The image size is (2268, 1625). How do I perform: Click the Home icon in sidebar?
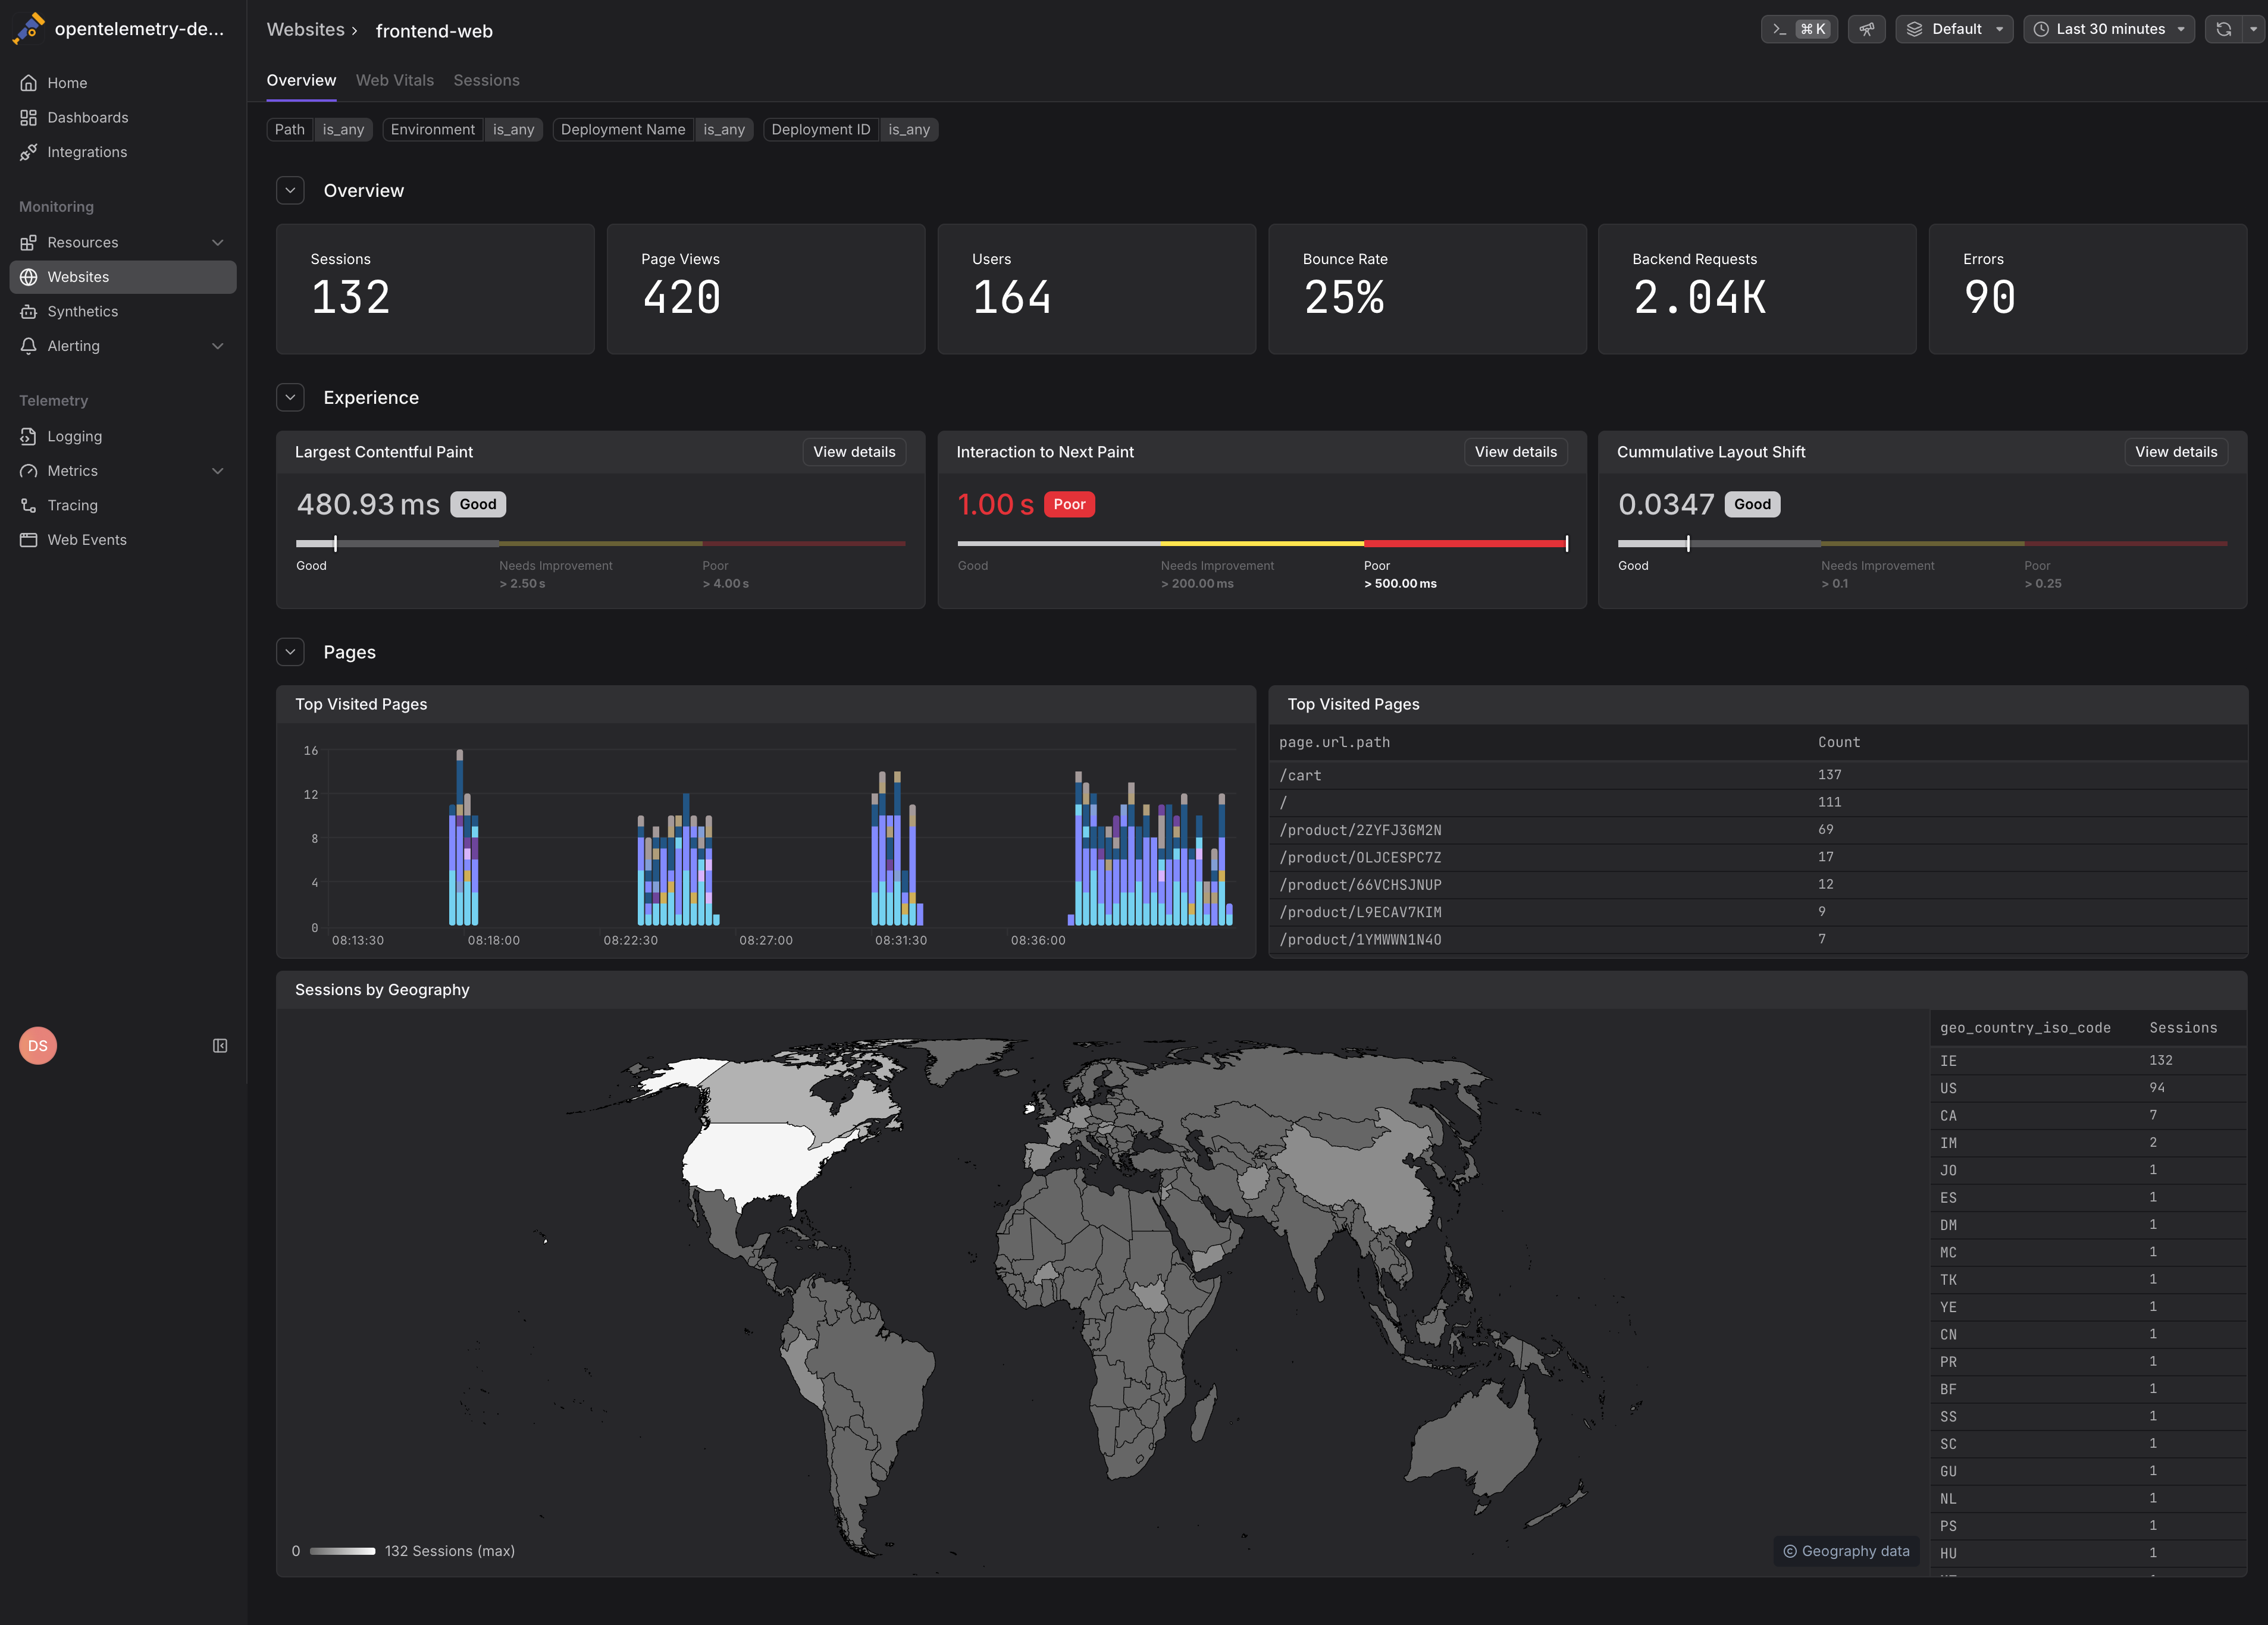(x=28, y=83)
